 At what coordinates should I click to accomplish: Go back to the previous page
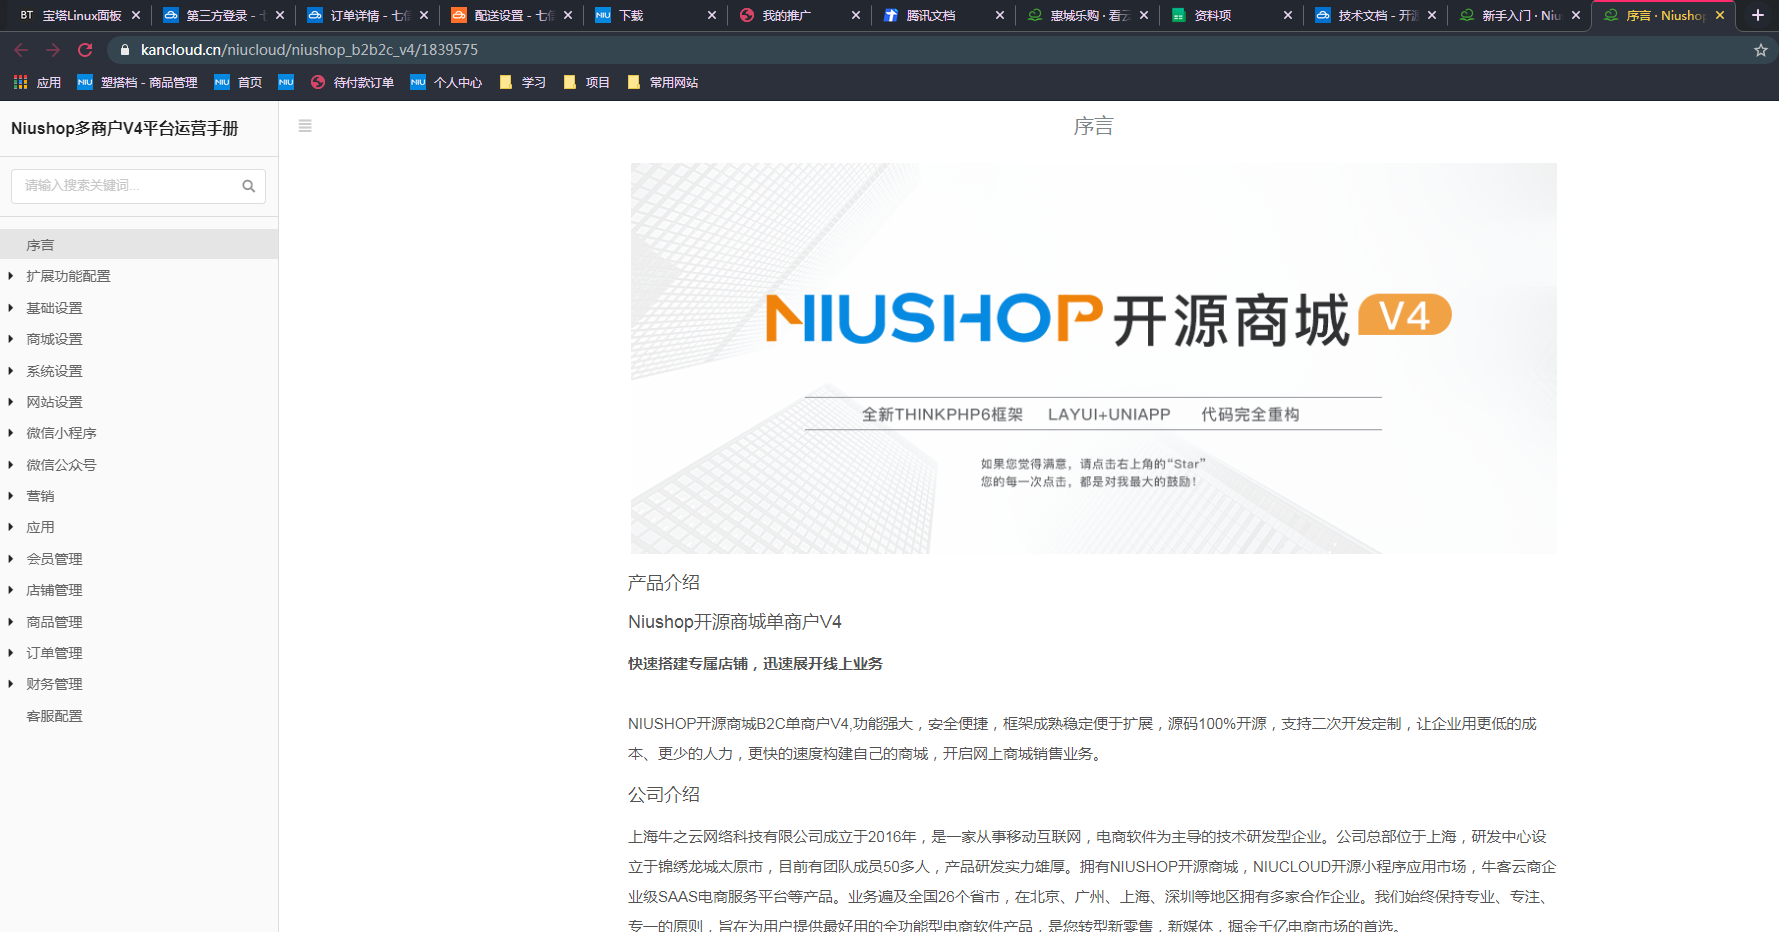coord(21,50)
